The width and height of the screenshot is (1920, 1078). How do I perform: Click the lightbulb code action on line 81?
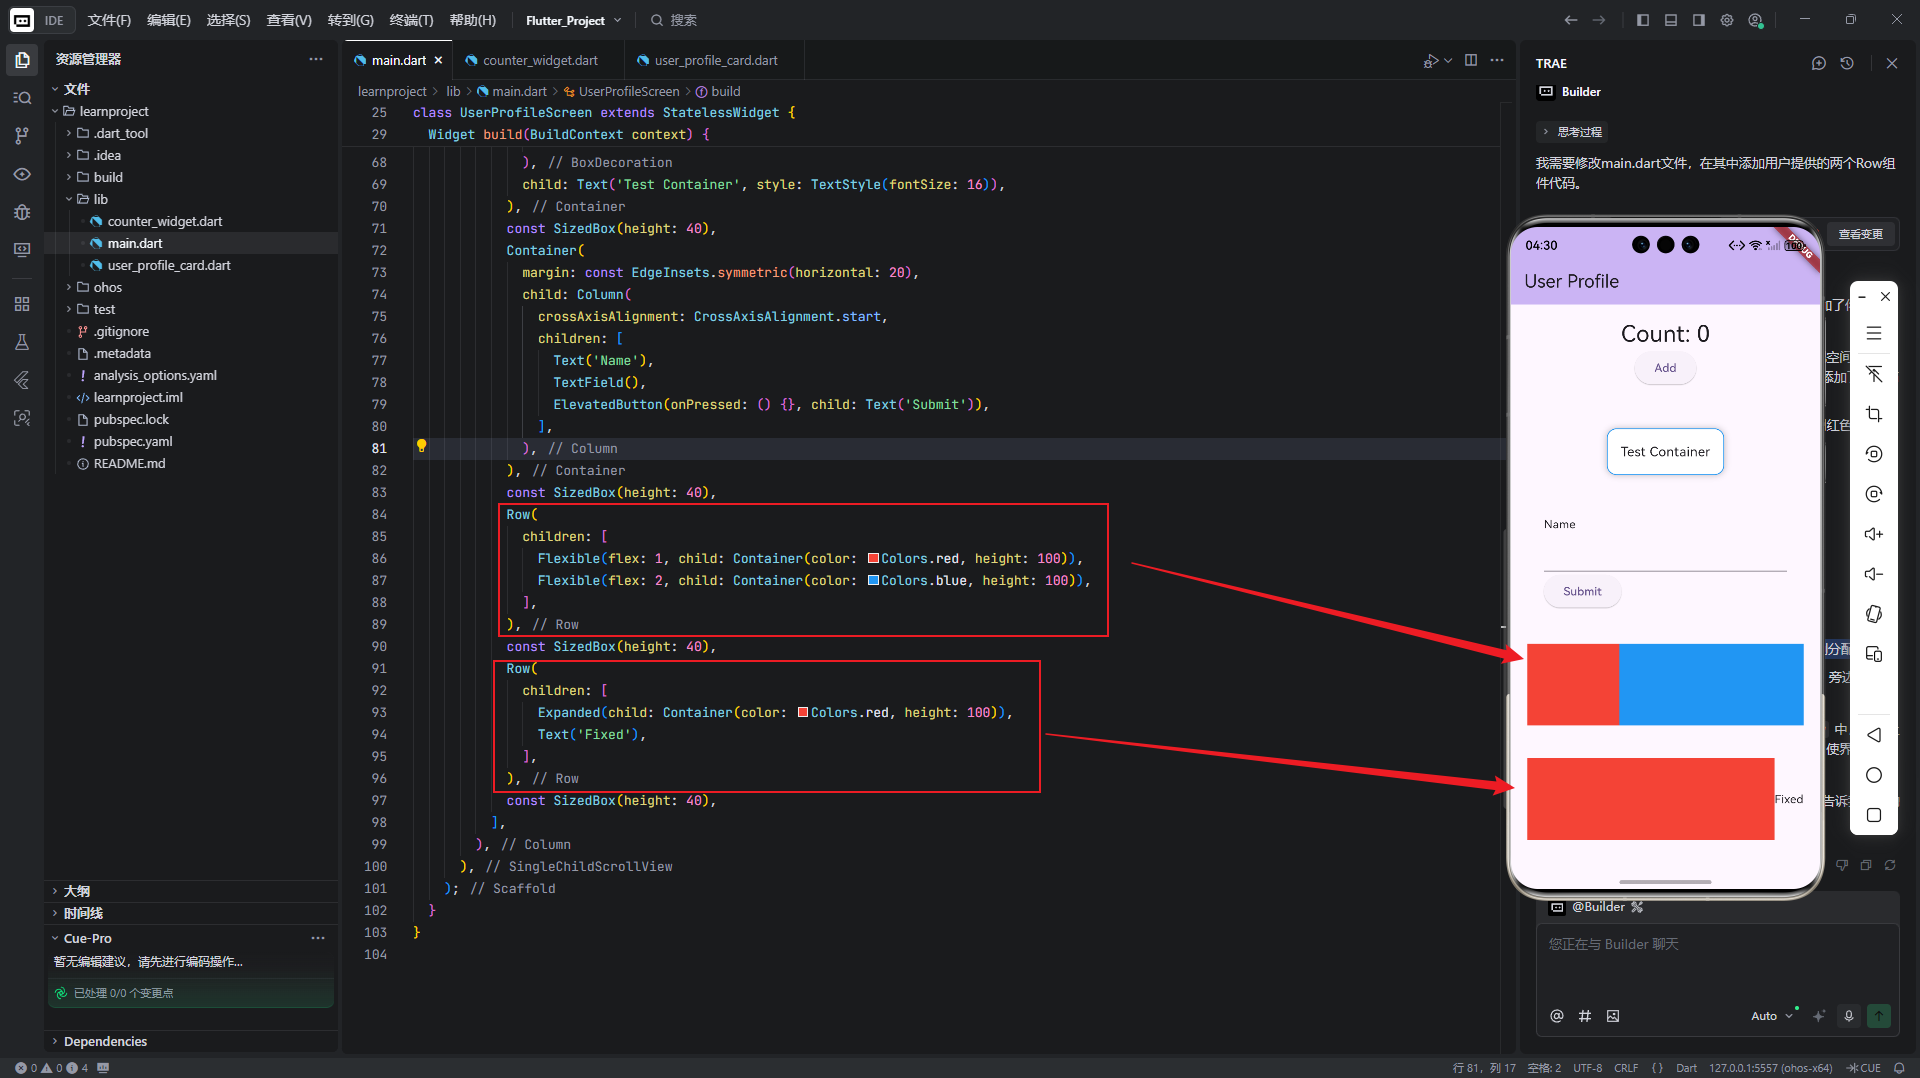(x=421, y=447)
